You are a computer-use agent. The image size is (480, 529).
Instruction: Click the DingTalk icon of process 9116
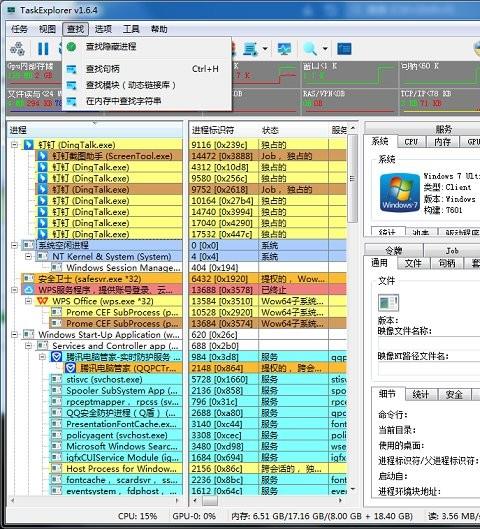point(28,145)
